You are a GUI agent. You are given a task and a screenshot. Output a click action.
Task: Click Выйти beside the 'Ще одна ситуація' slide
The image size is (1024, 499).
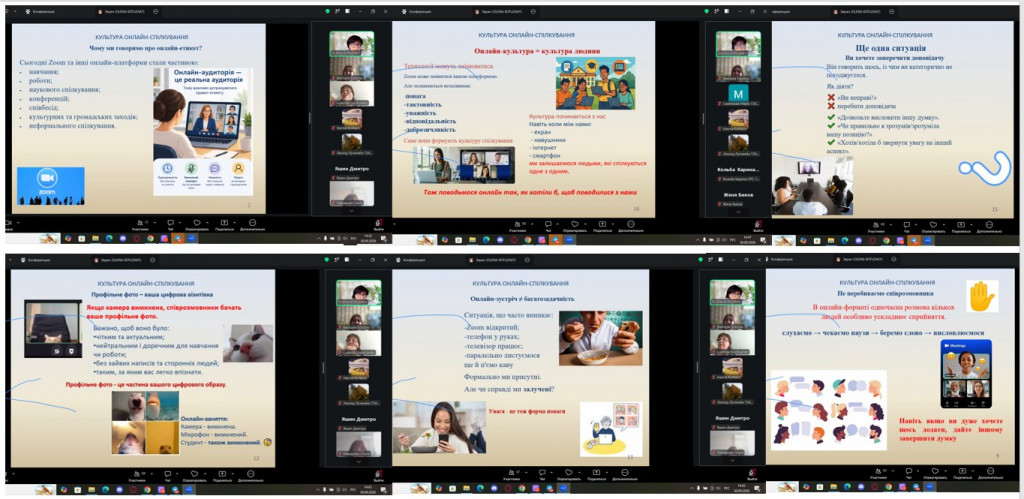tap(758, 227)
